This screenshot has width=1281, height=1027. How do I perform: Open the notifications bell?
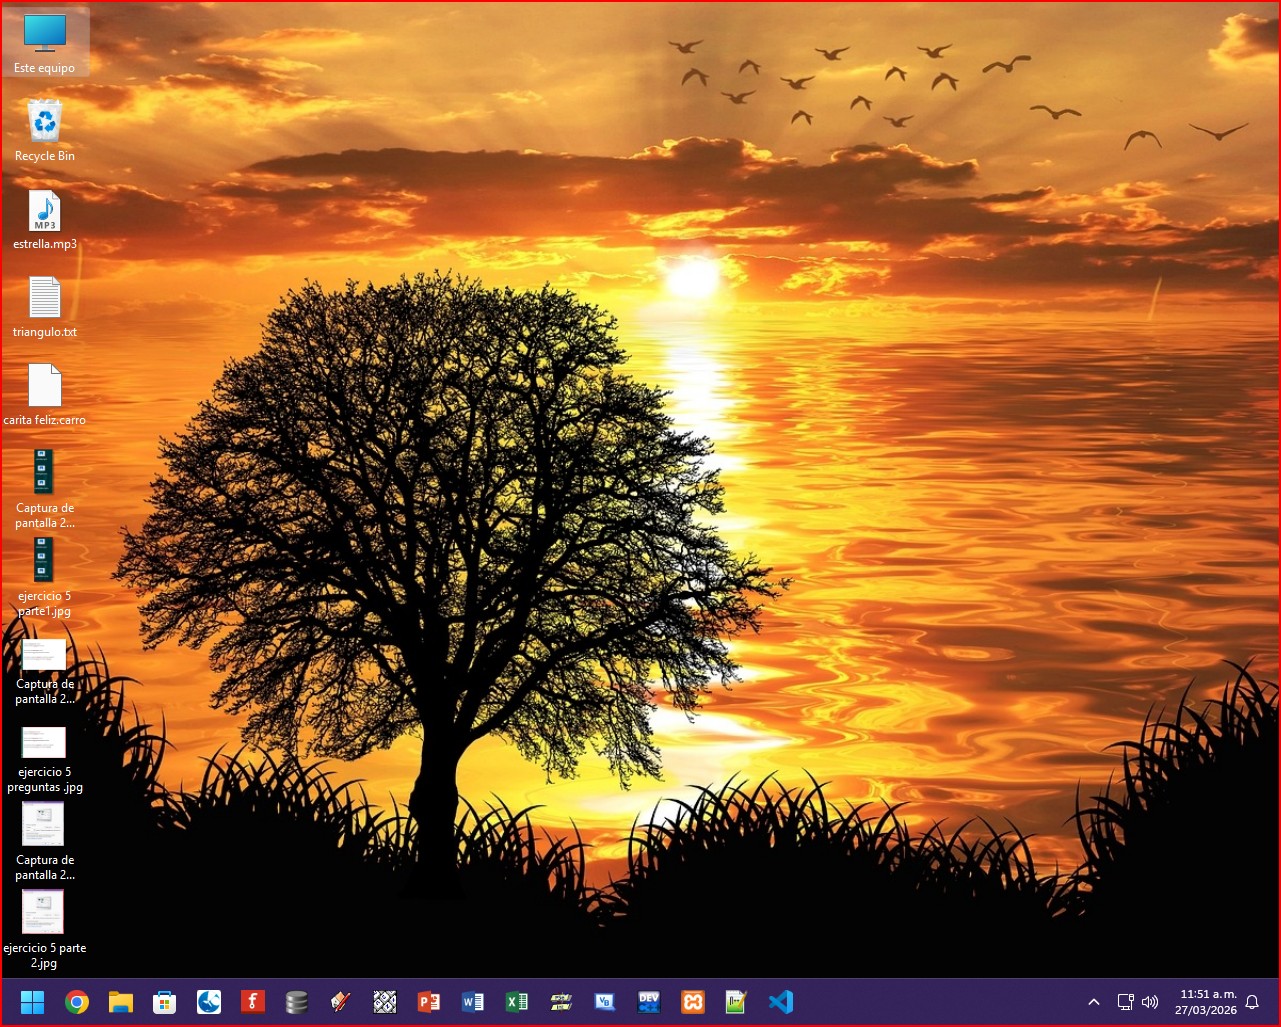coord(1251,1002)
